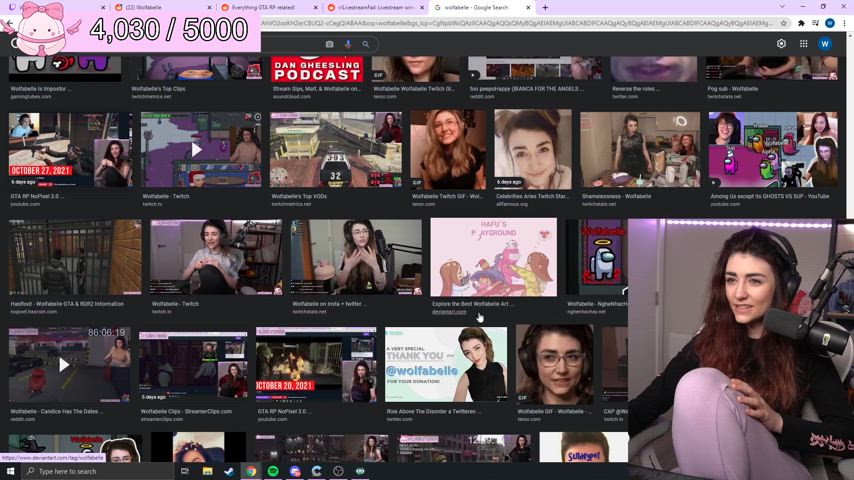Open the '@wolfabelle thank you' donation image
The image size is (854, 480).
(x=446, y=364)
